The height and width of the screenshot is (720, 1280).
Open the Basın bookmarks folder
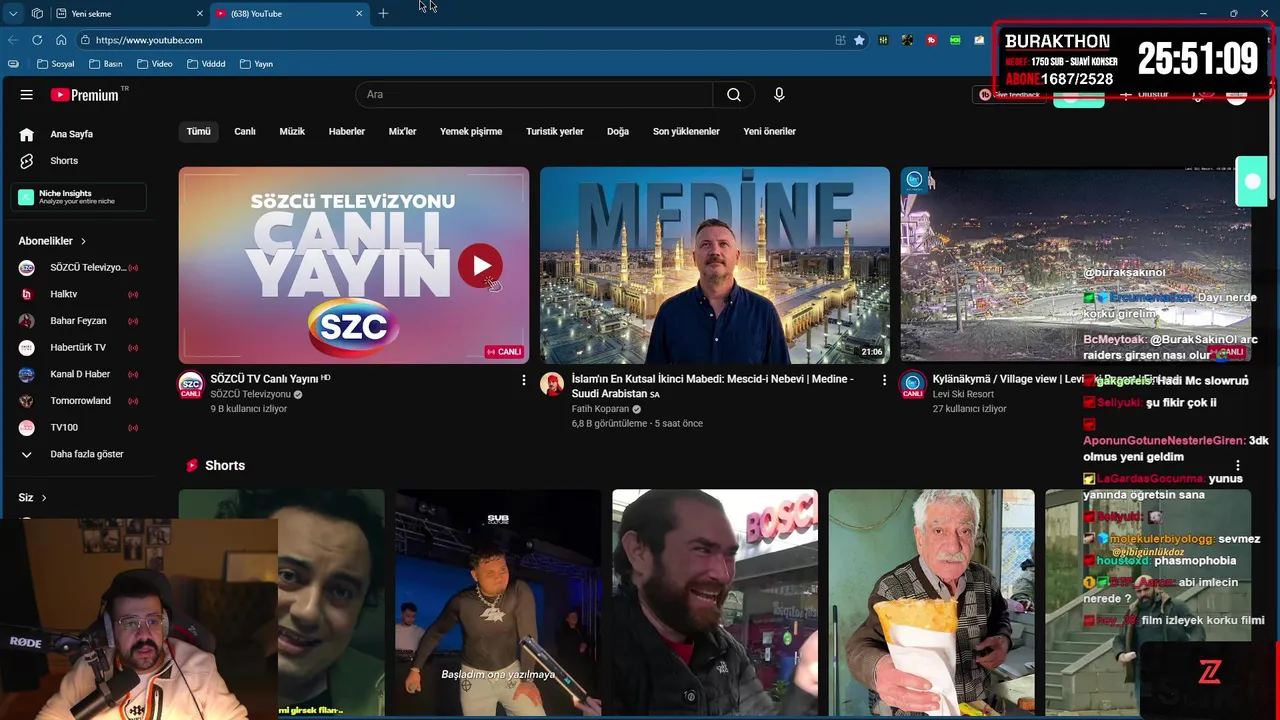coord(106,64)
